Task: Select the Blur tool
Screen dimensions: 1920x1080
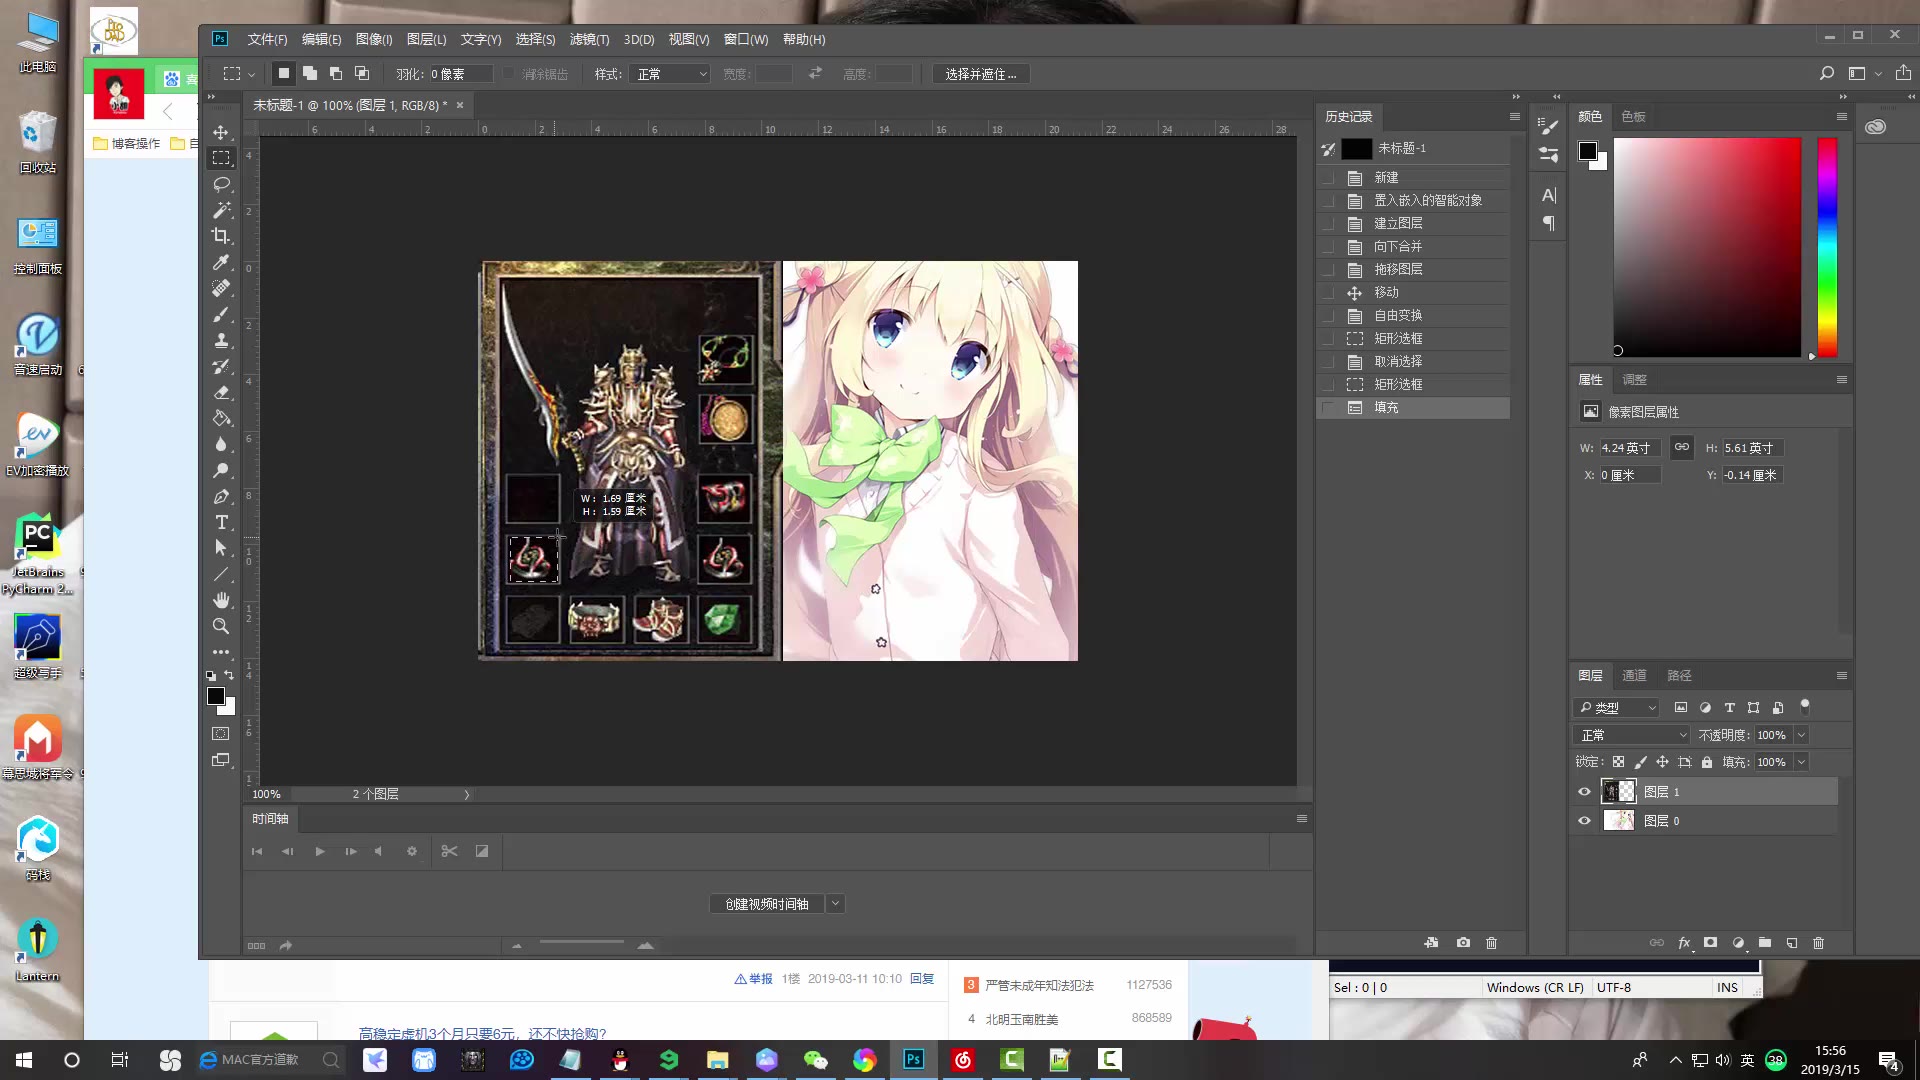Action: point(221,444)
